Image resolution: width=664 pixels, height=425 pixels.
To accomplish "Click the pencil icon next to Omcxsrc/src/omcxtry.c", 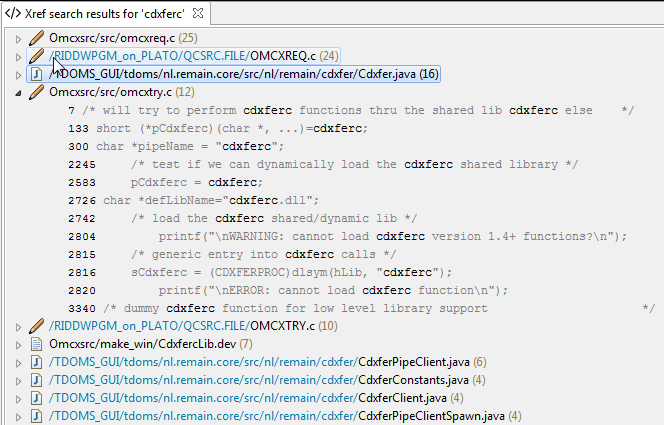I will pos(37,92).
